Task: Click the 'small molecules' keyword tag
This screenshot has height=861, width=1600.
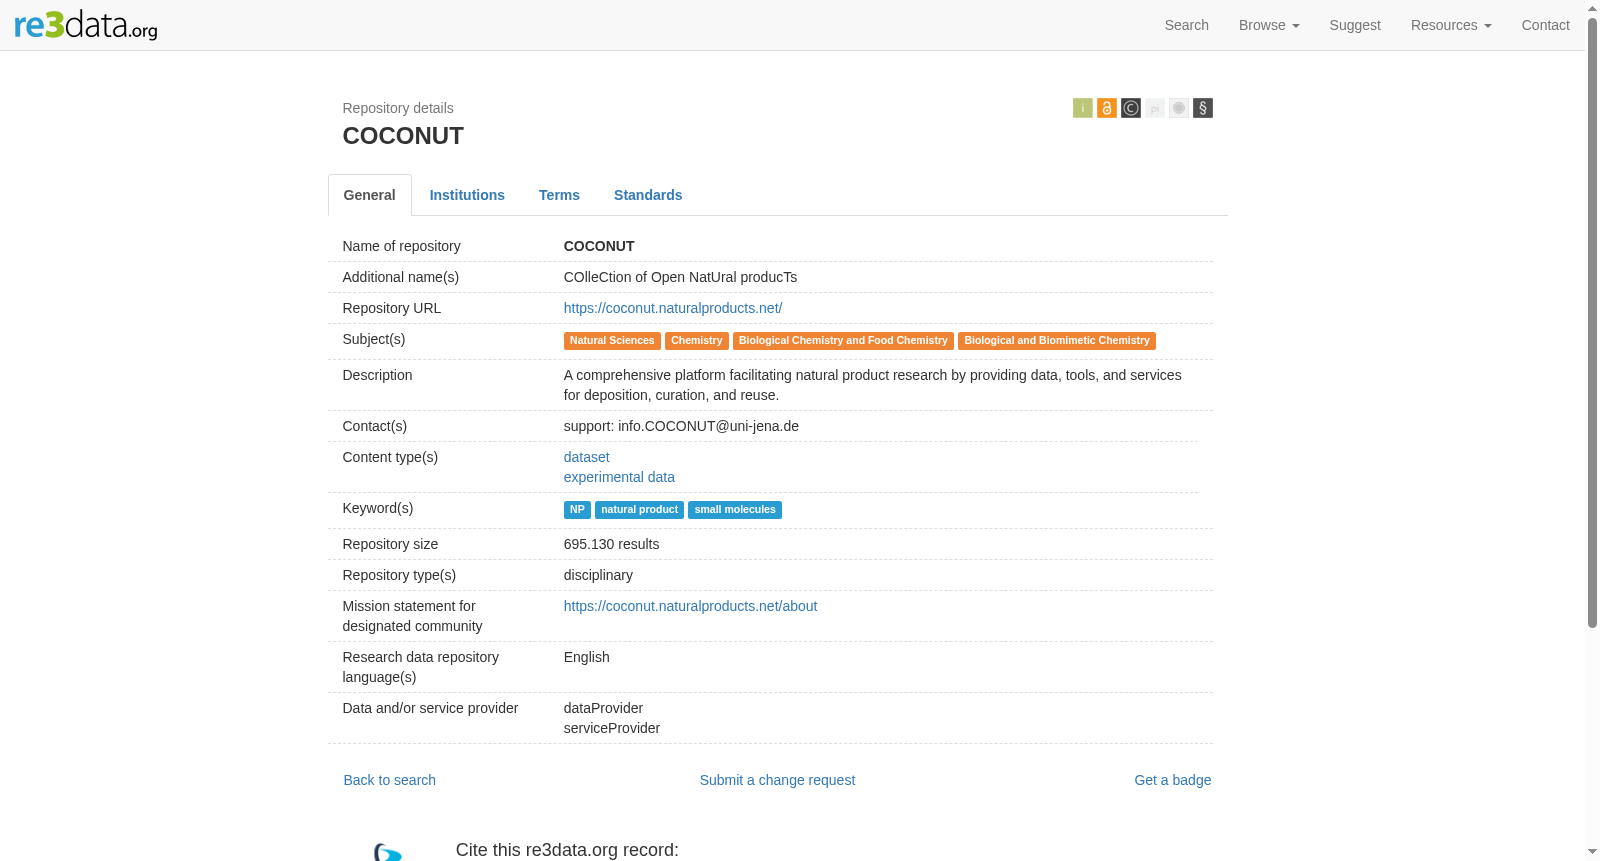Action: (735, 510)
